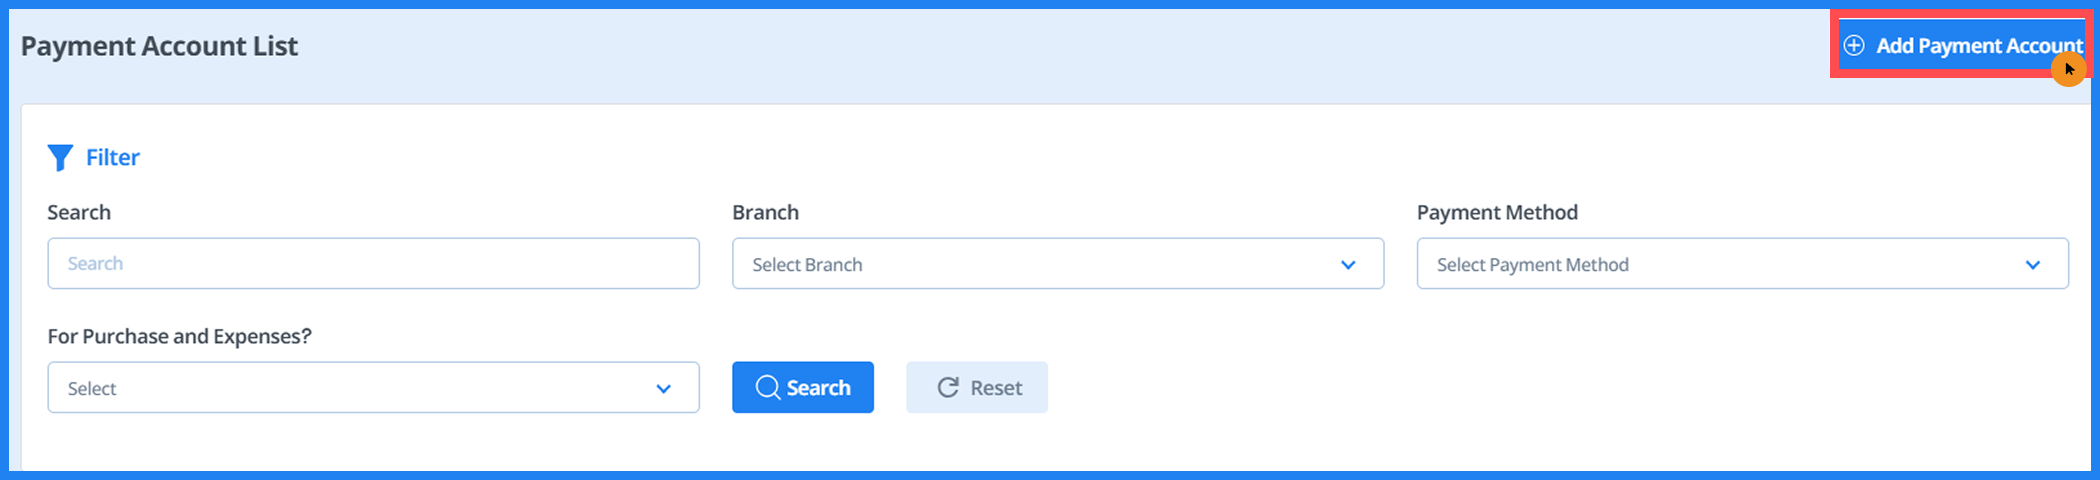Click the circular arrow icon on Reset
Screen dimensions: 2100x480
(x=948, y=388)
